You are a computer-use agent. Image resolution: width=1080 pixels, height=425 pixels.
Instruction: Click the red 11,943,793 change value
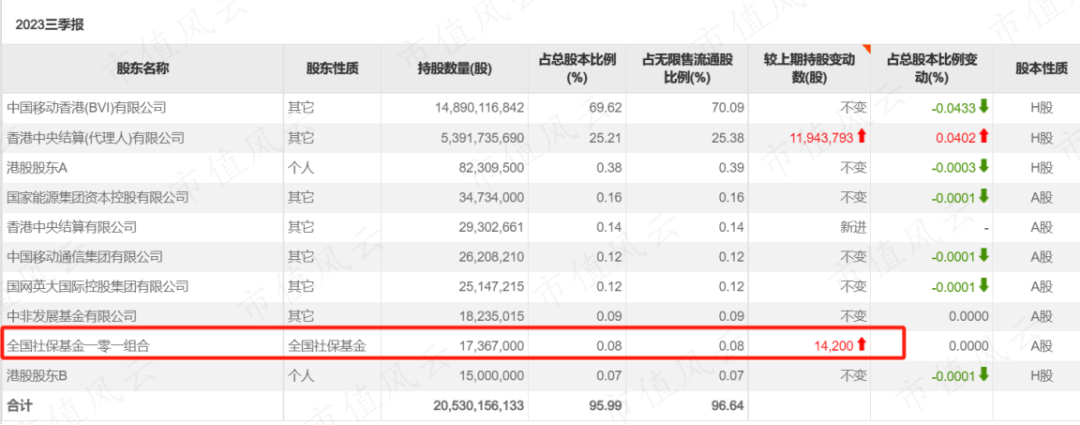[822, 138]
